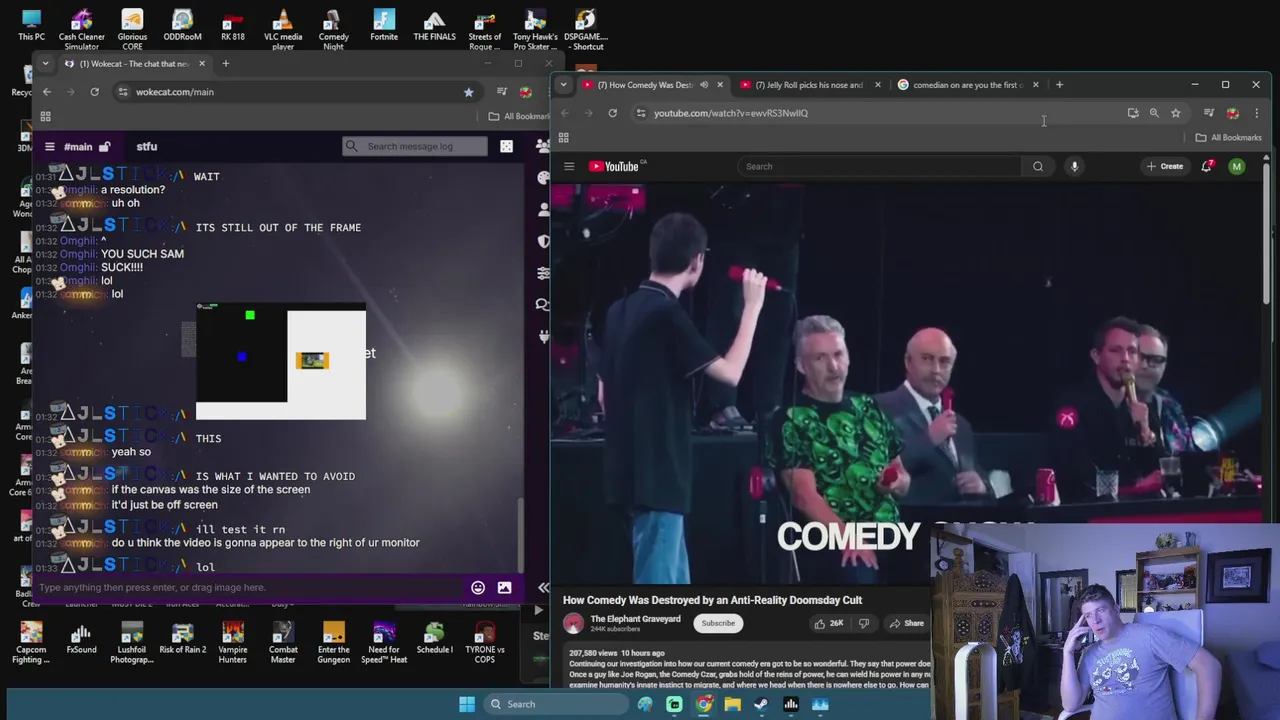Screen dimensions: 1280x720
Task: Bookmark the YouTube page with the star
Action: click(x=1176, y=113)
